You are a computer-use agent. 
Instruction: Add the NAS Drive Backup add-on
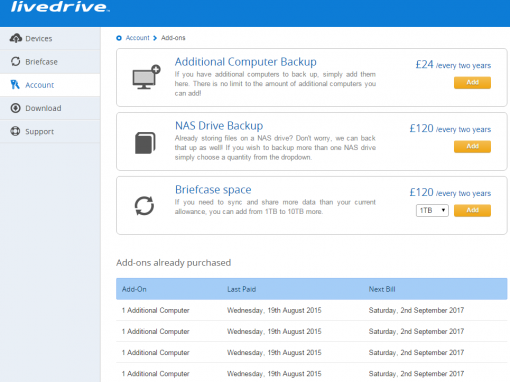click(x=472, y=146)
